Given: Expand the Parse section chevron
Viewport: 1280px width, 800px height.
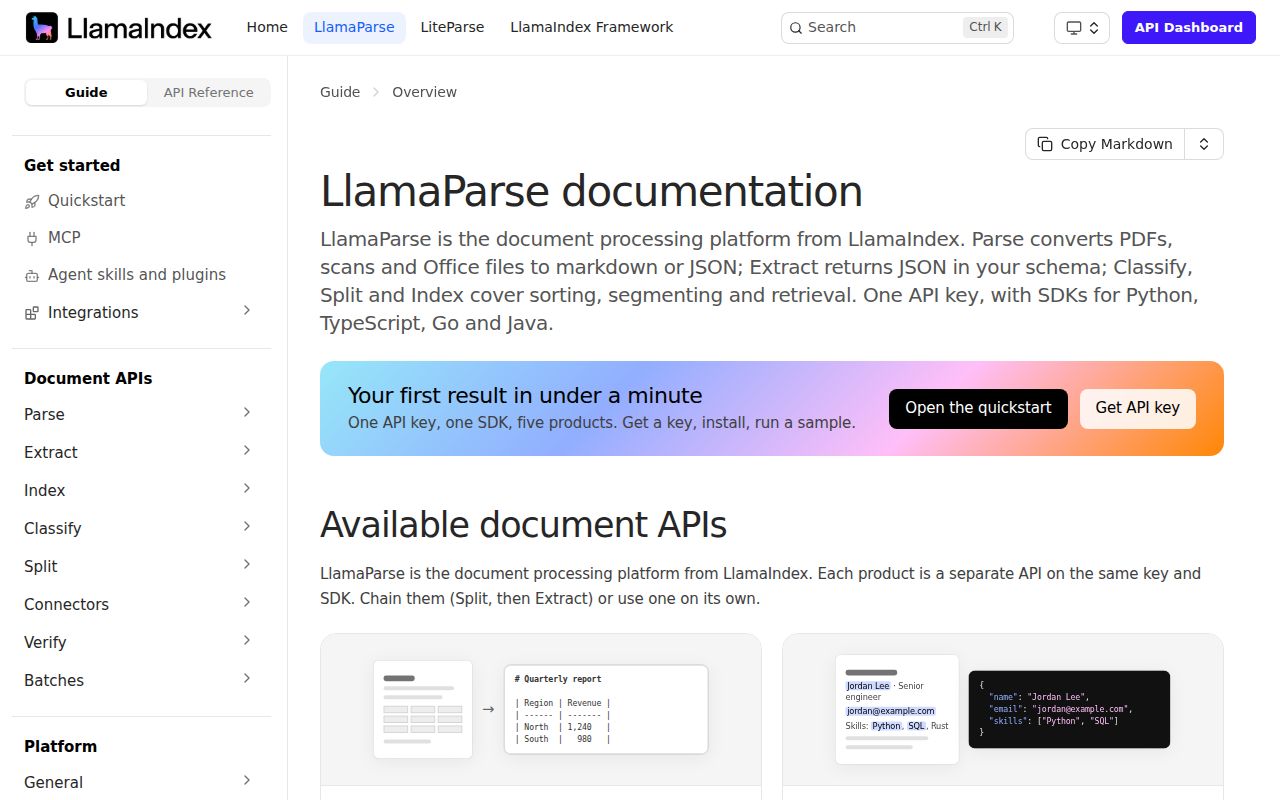Looking at the screenshot, I should click(247, 413).
